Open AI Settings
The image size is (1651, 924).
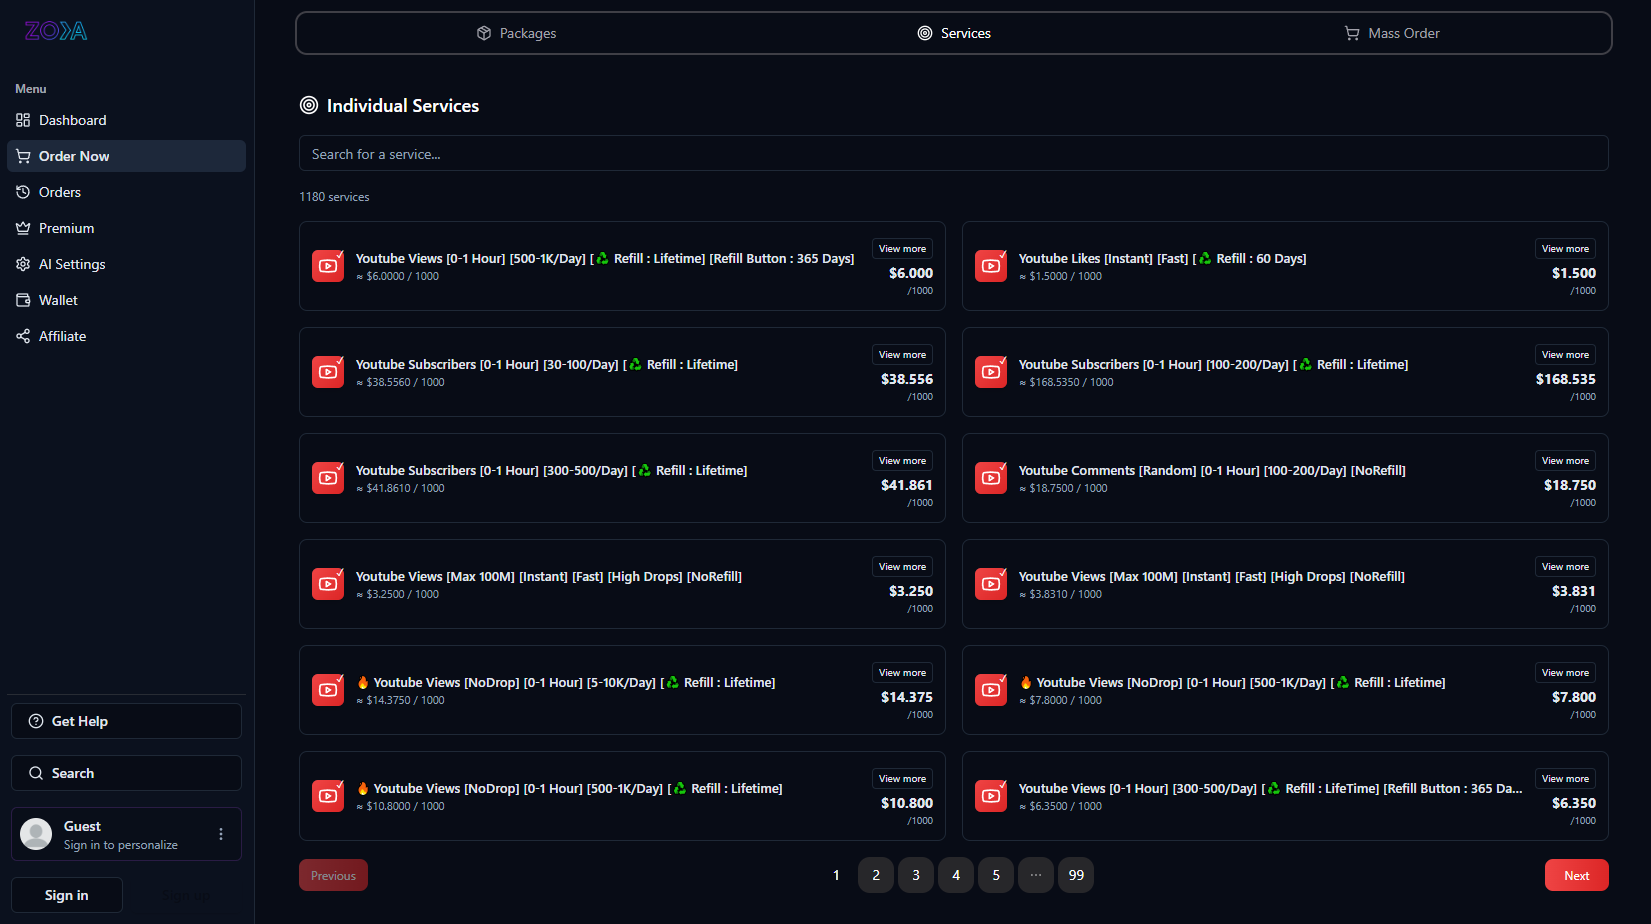coord(126,264)
